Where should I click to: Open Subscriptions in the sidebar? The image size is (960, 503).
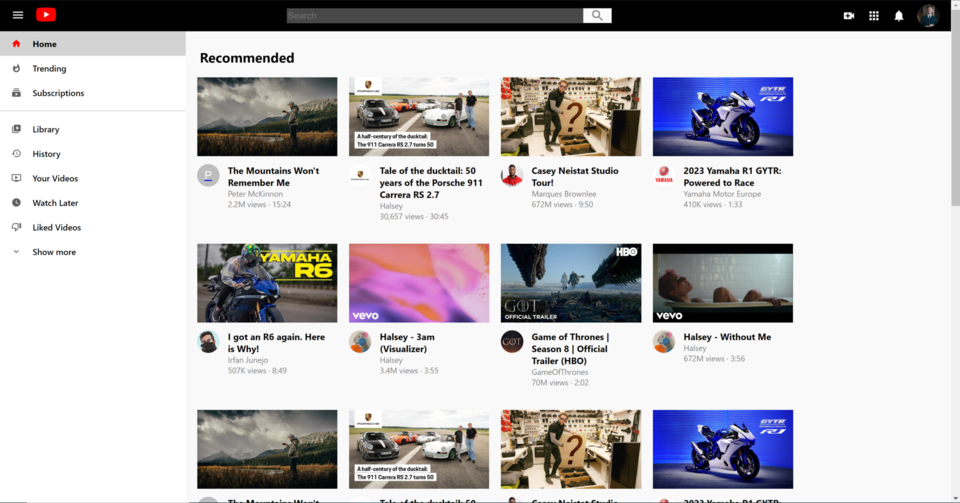[x=58, y=93]
